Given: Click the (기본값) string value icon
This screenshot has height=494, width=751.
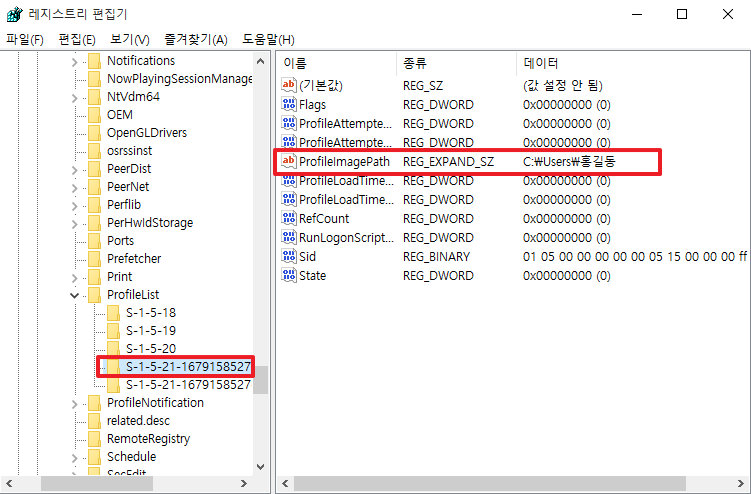Looking at the screenshot, I should coord(289,85).
